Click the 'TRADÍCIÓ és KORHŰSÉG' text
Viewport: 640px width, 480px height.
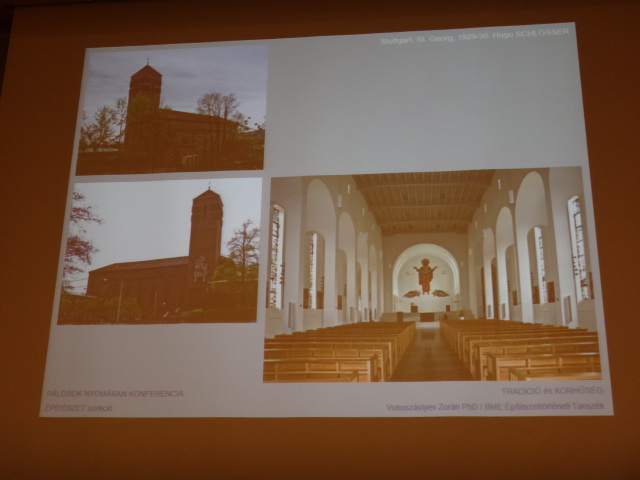tap(552, 391)
